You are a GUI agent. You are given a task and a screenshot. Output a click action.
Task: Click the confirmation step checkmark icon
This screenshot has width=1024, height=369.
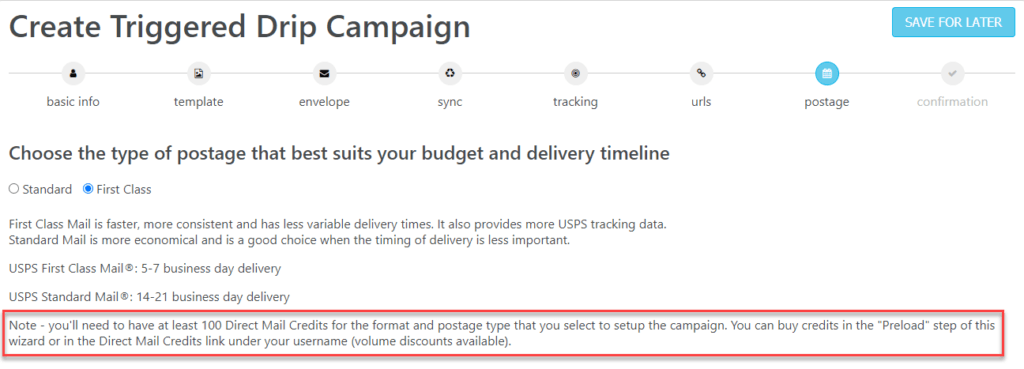coord(952,74)
